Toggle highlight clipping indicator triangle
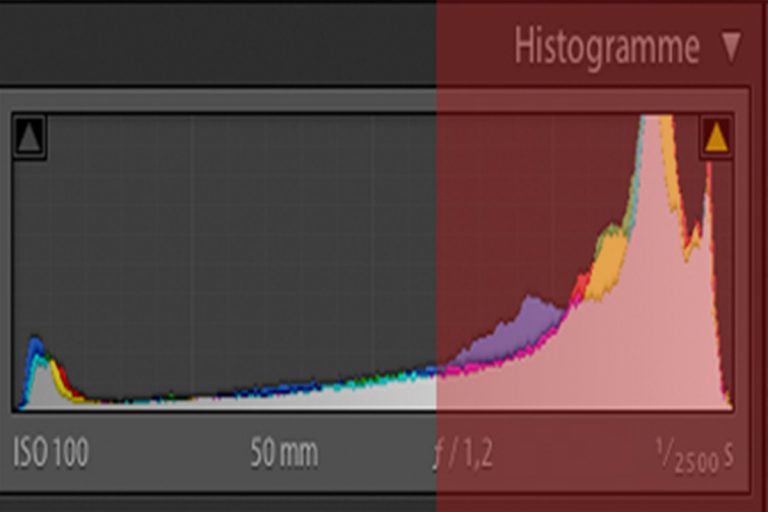Screen dimensions: 768x512 716,137
